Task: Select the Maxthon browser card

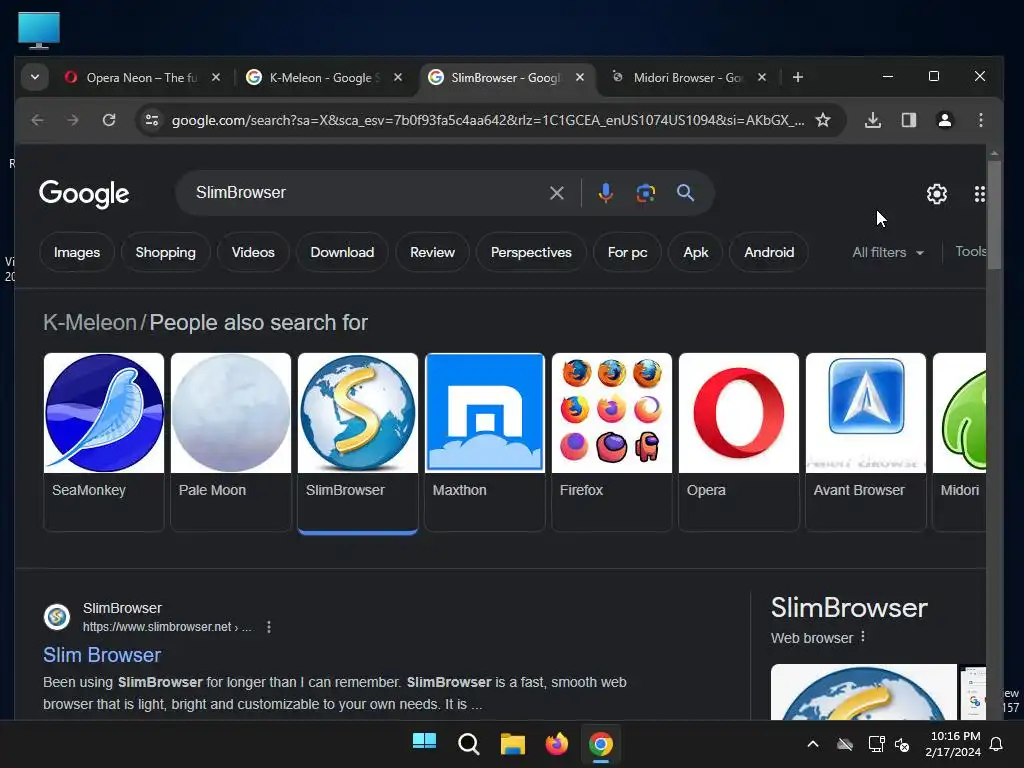Action: point(485,442)
